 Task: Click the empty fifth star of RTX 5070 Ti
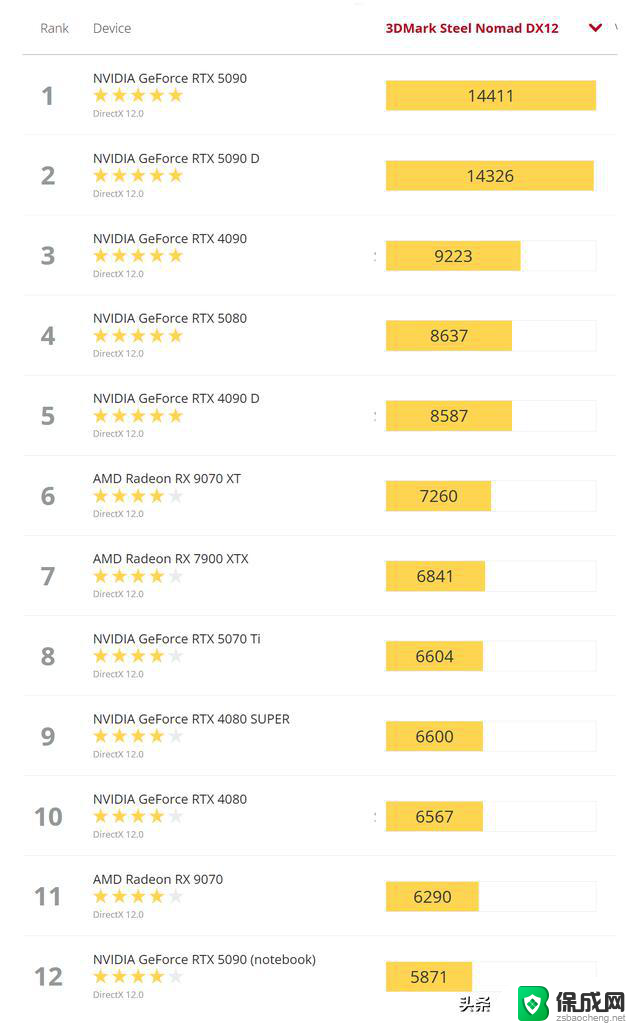pos(175,656)
